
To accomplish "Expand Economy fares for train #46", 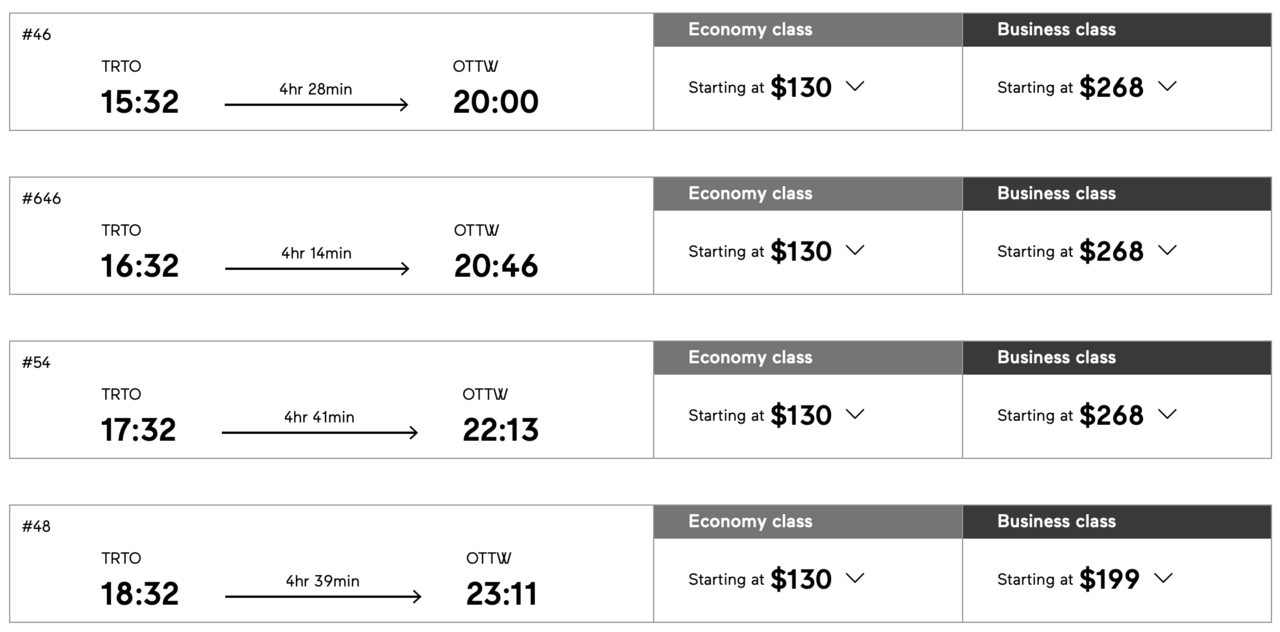I will pyautogui.click(x=854, y=87).
